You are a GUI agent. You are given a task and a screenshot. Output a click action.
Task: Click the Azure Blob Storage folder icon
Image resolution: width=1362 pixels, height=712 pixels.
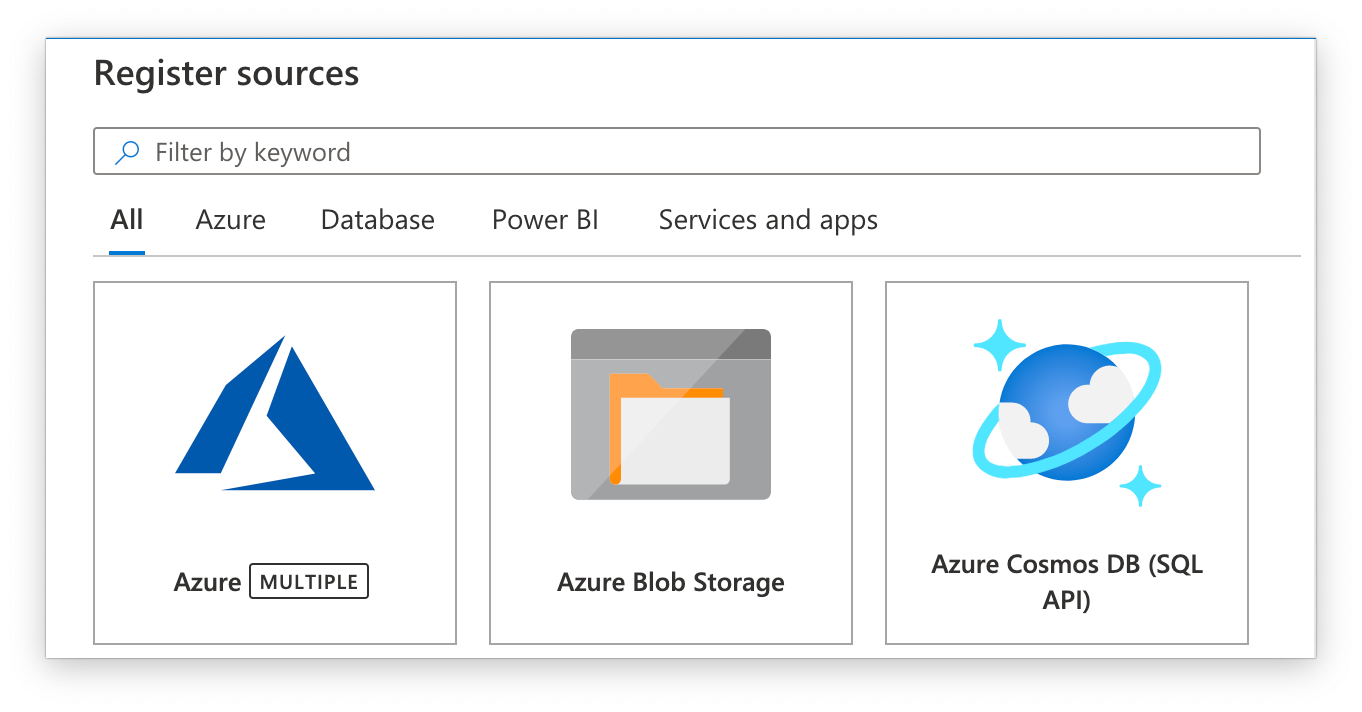[x=670, y=413]
